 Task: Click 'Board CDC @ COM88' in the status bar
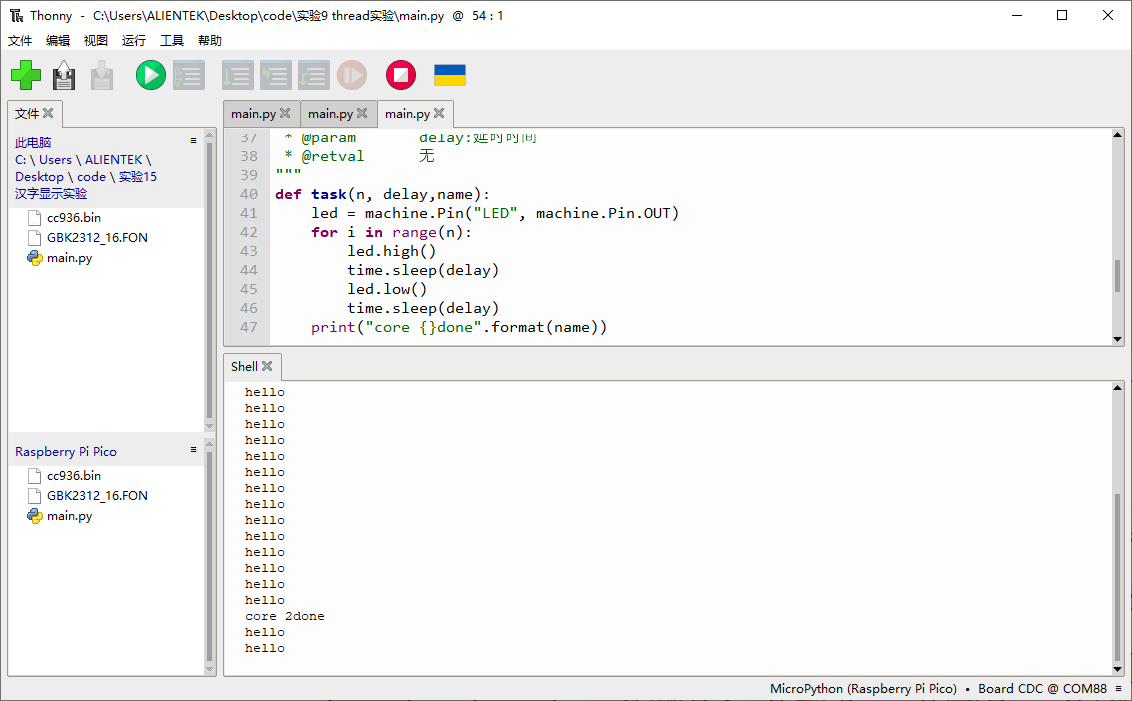click(1042, 689)
